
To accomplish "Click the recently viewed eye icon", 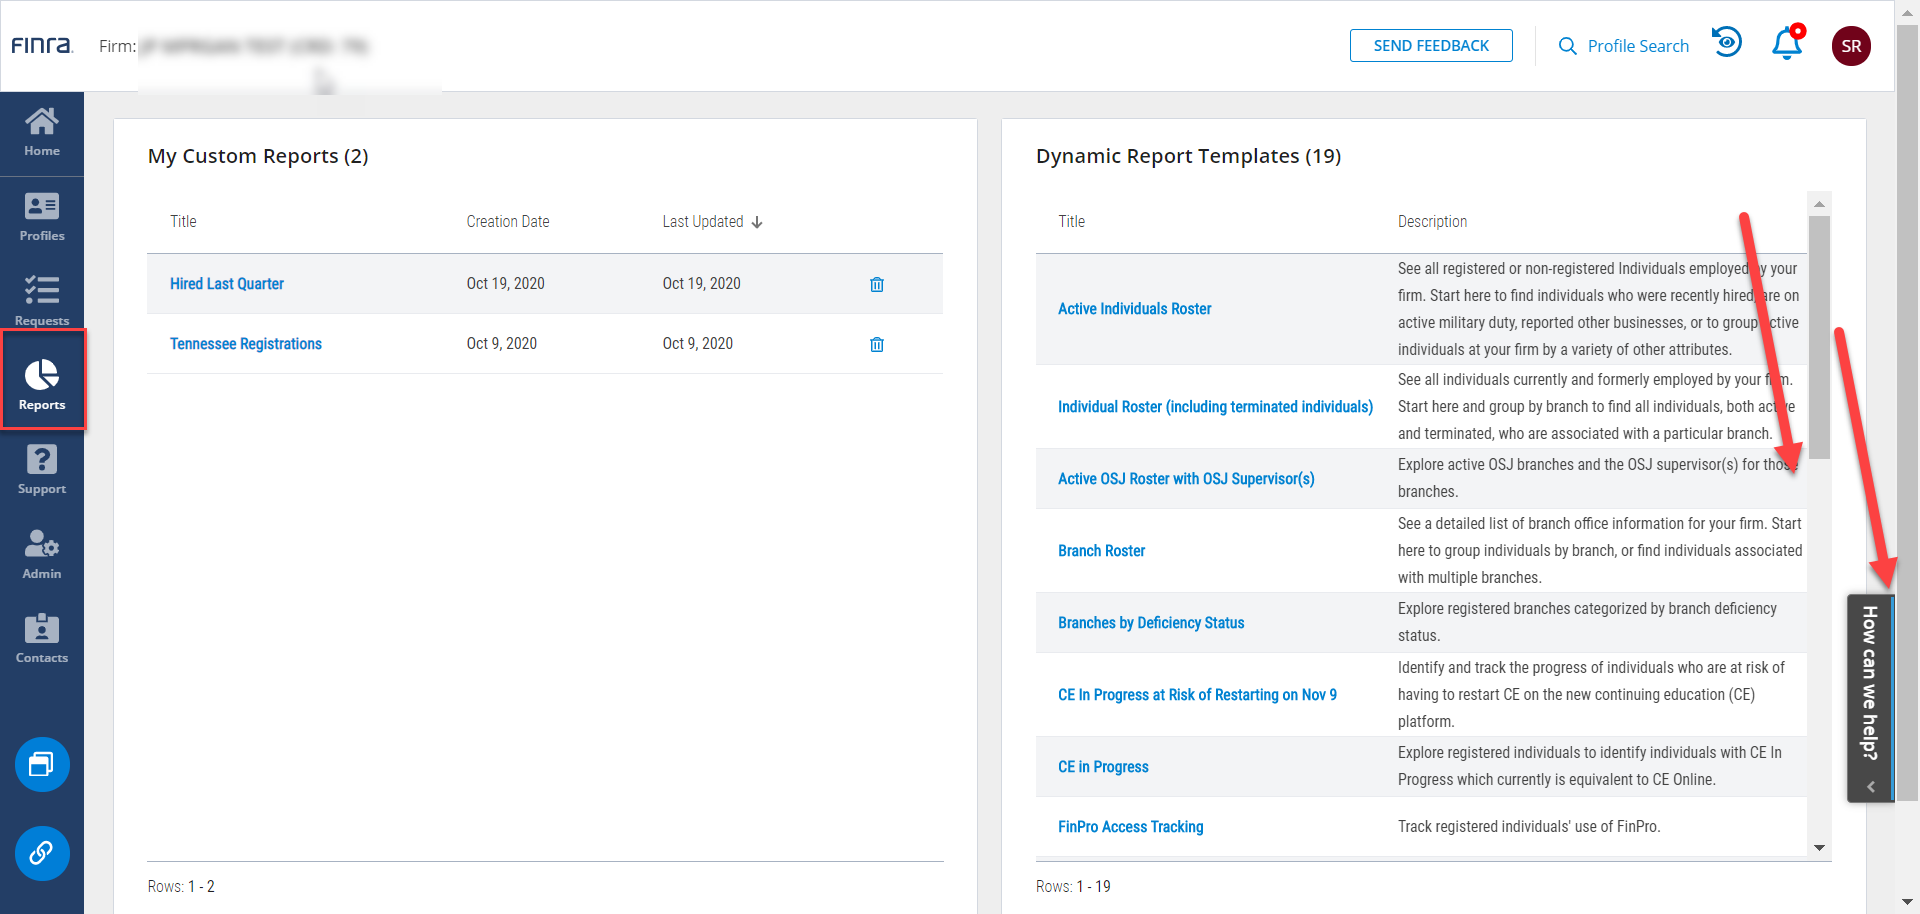I will point(1727,43).
